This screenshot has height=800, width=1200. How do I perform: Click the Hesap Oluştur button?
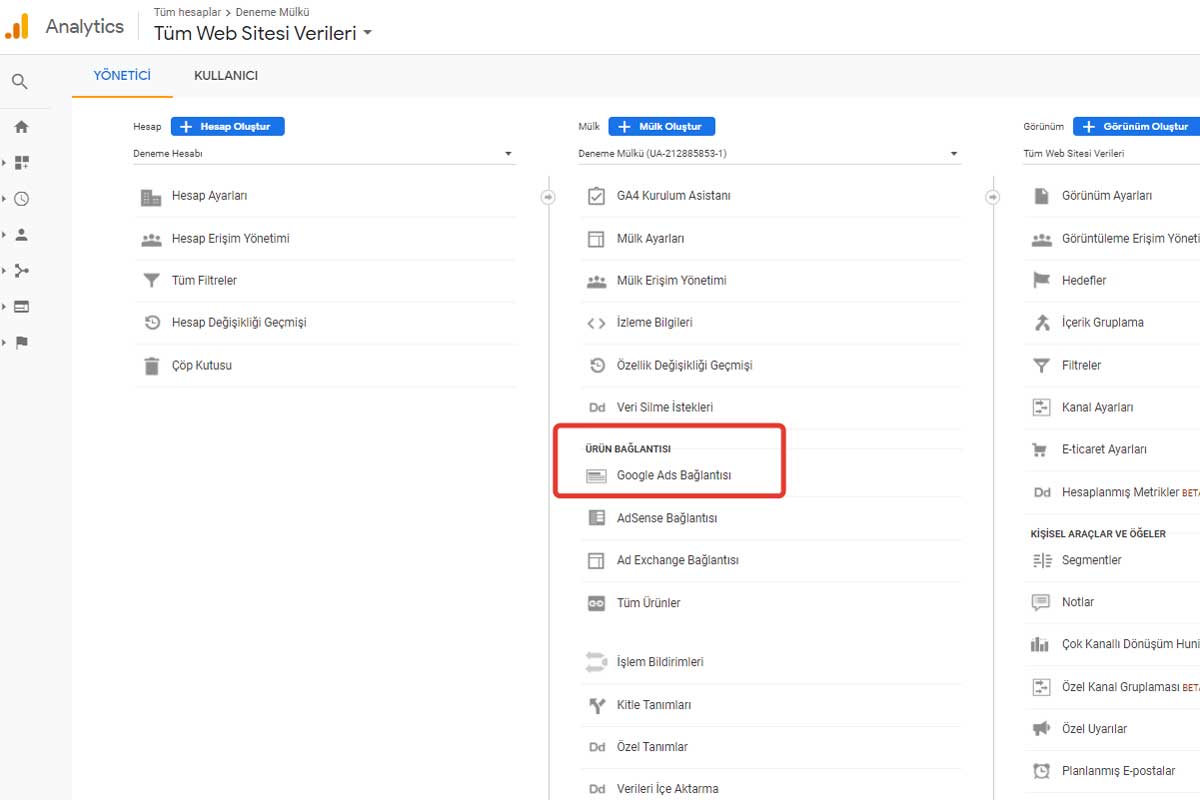(x=228, y=127)
